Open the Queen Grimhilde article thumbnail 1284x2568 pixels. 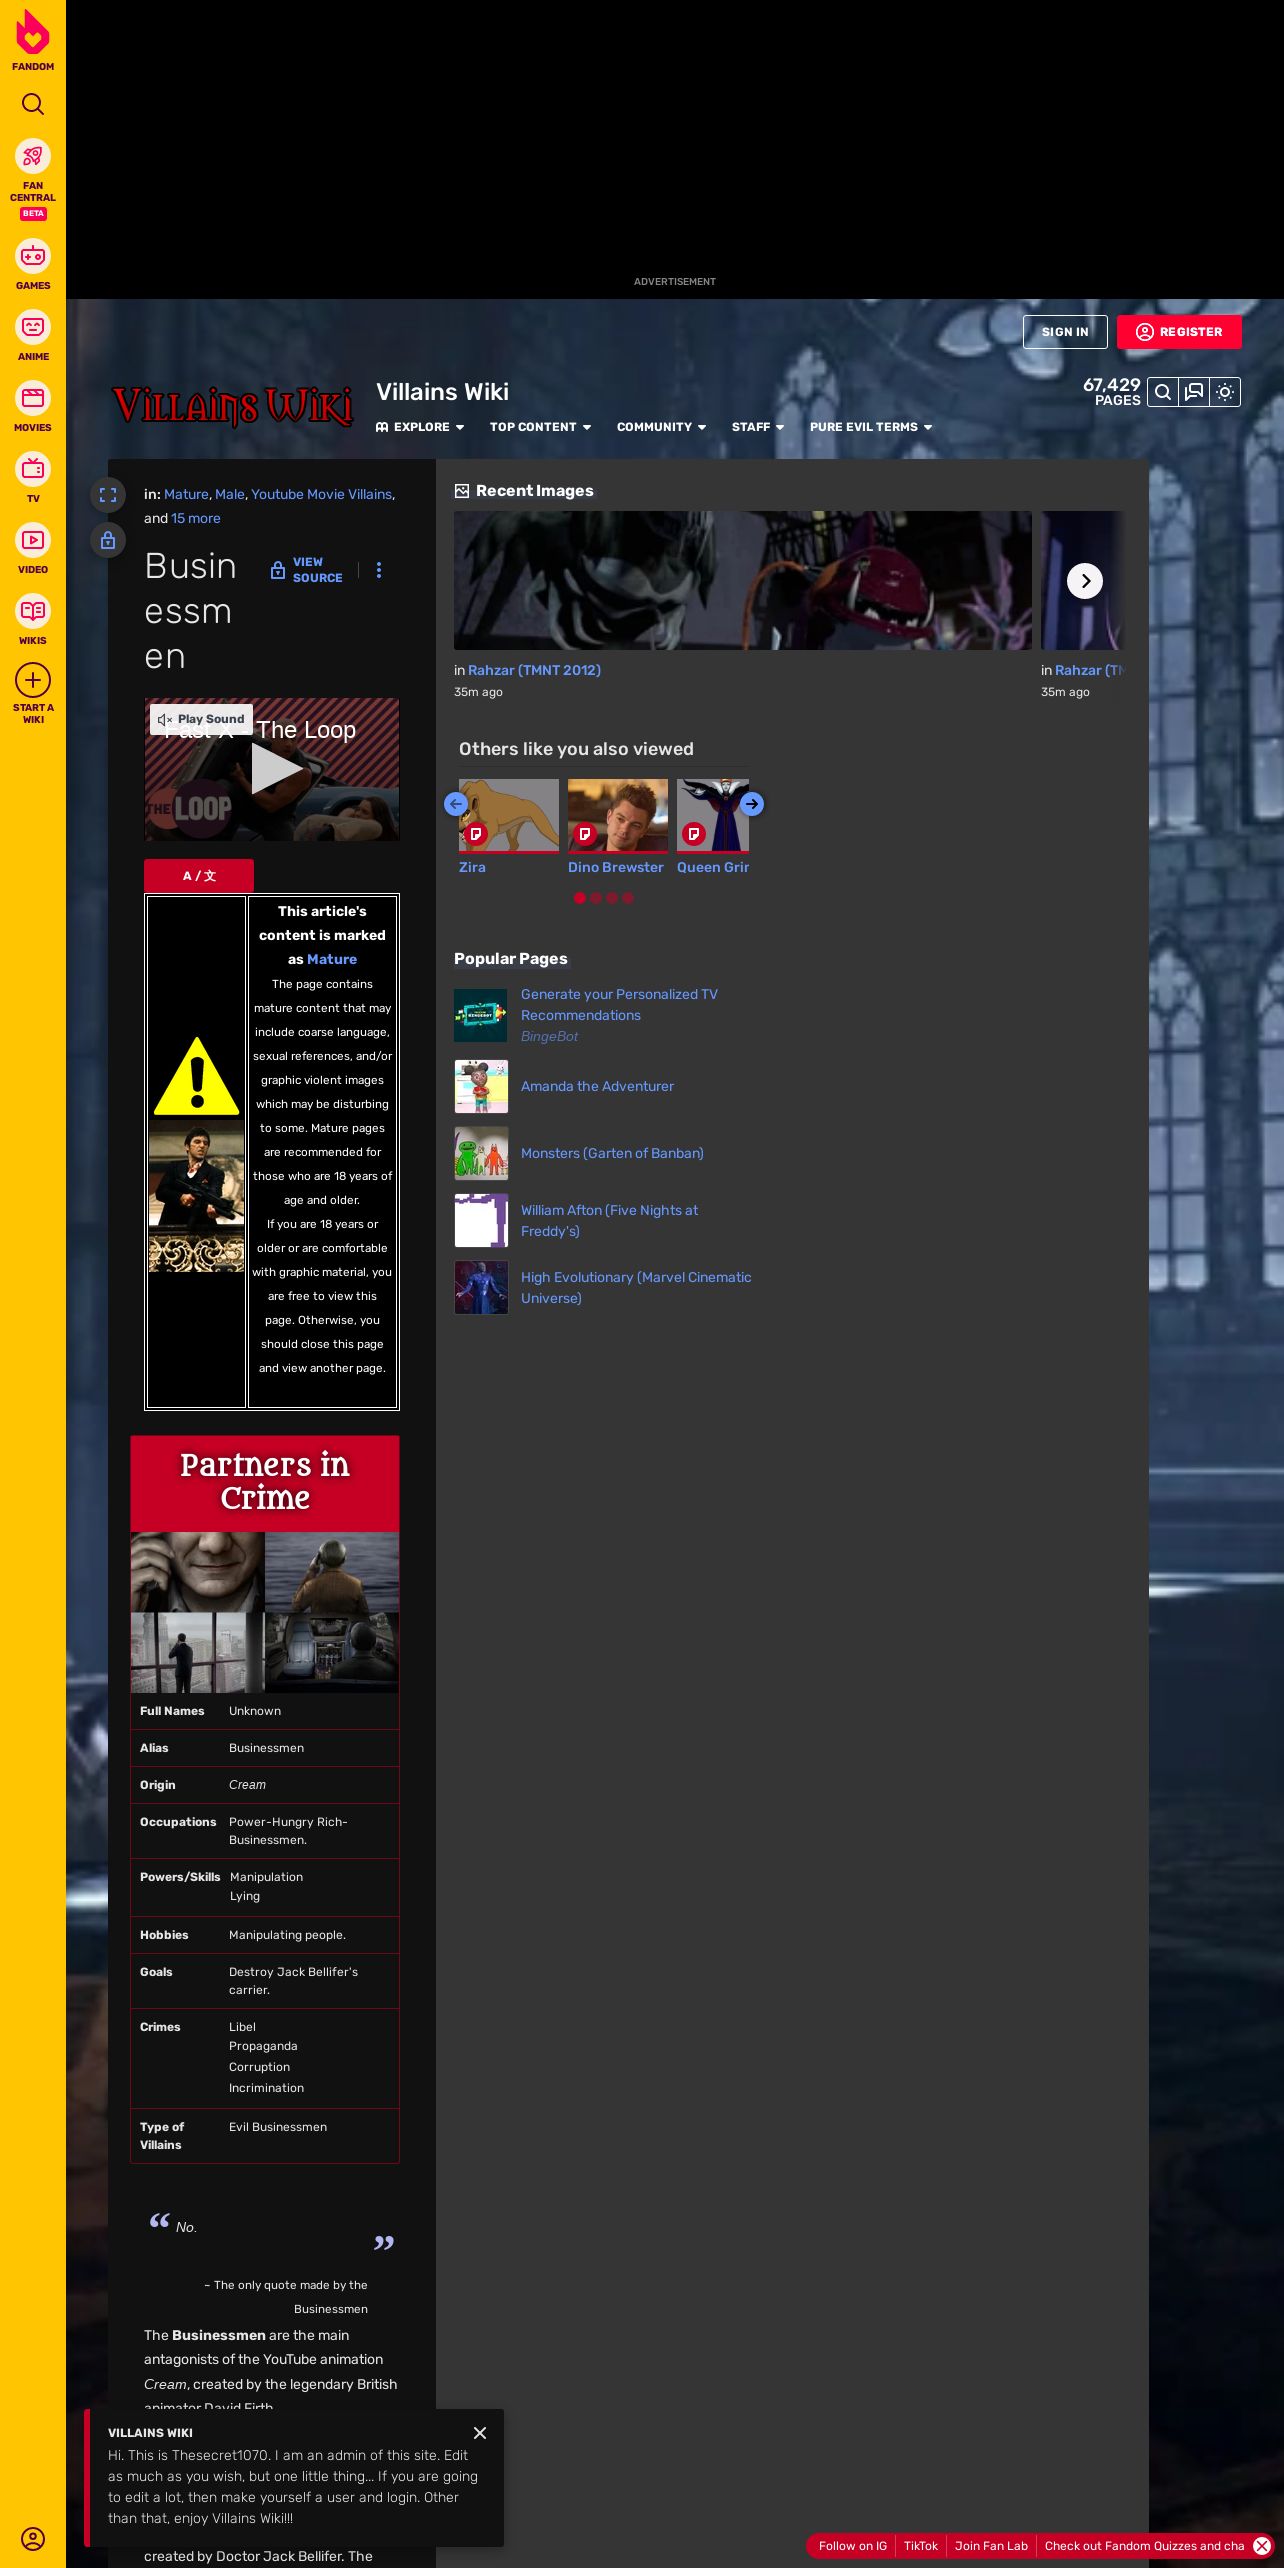point(713,816)
